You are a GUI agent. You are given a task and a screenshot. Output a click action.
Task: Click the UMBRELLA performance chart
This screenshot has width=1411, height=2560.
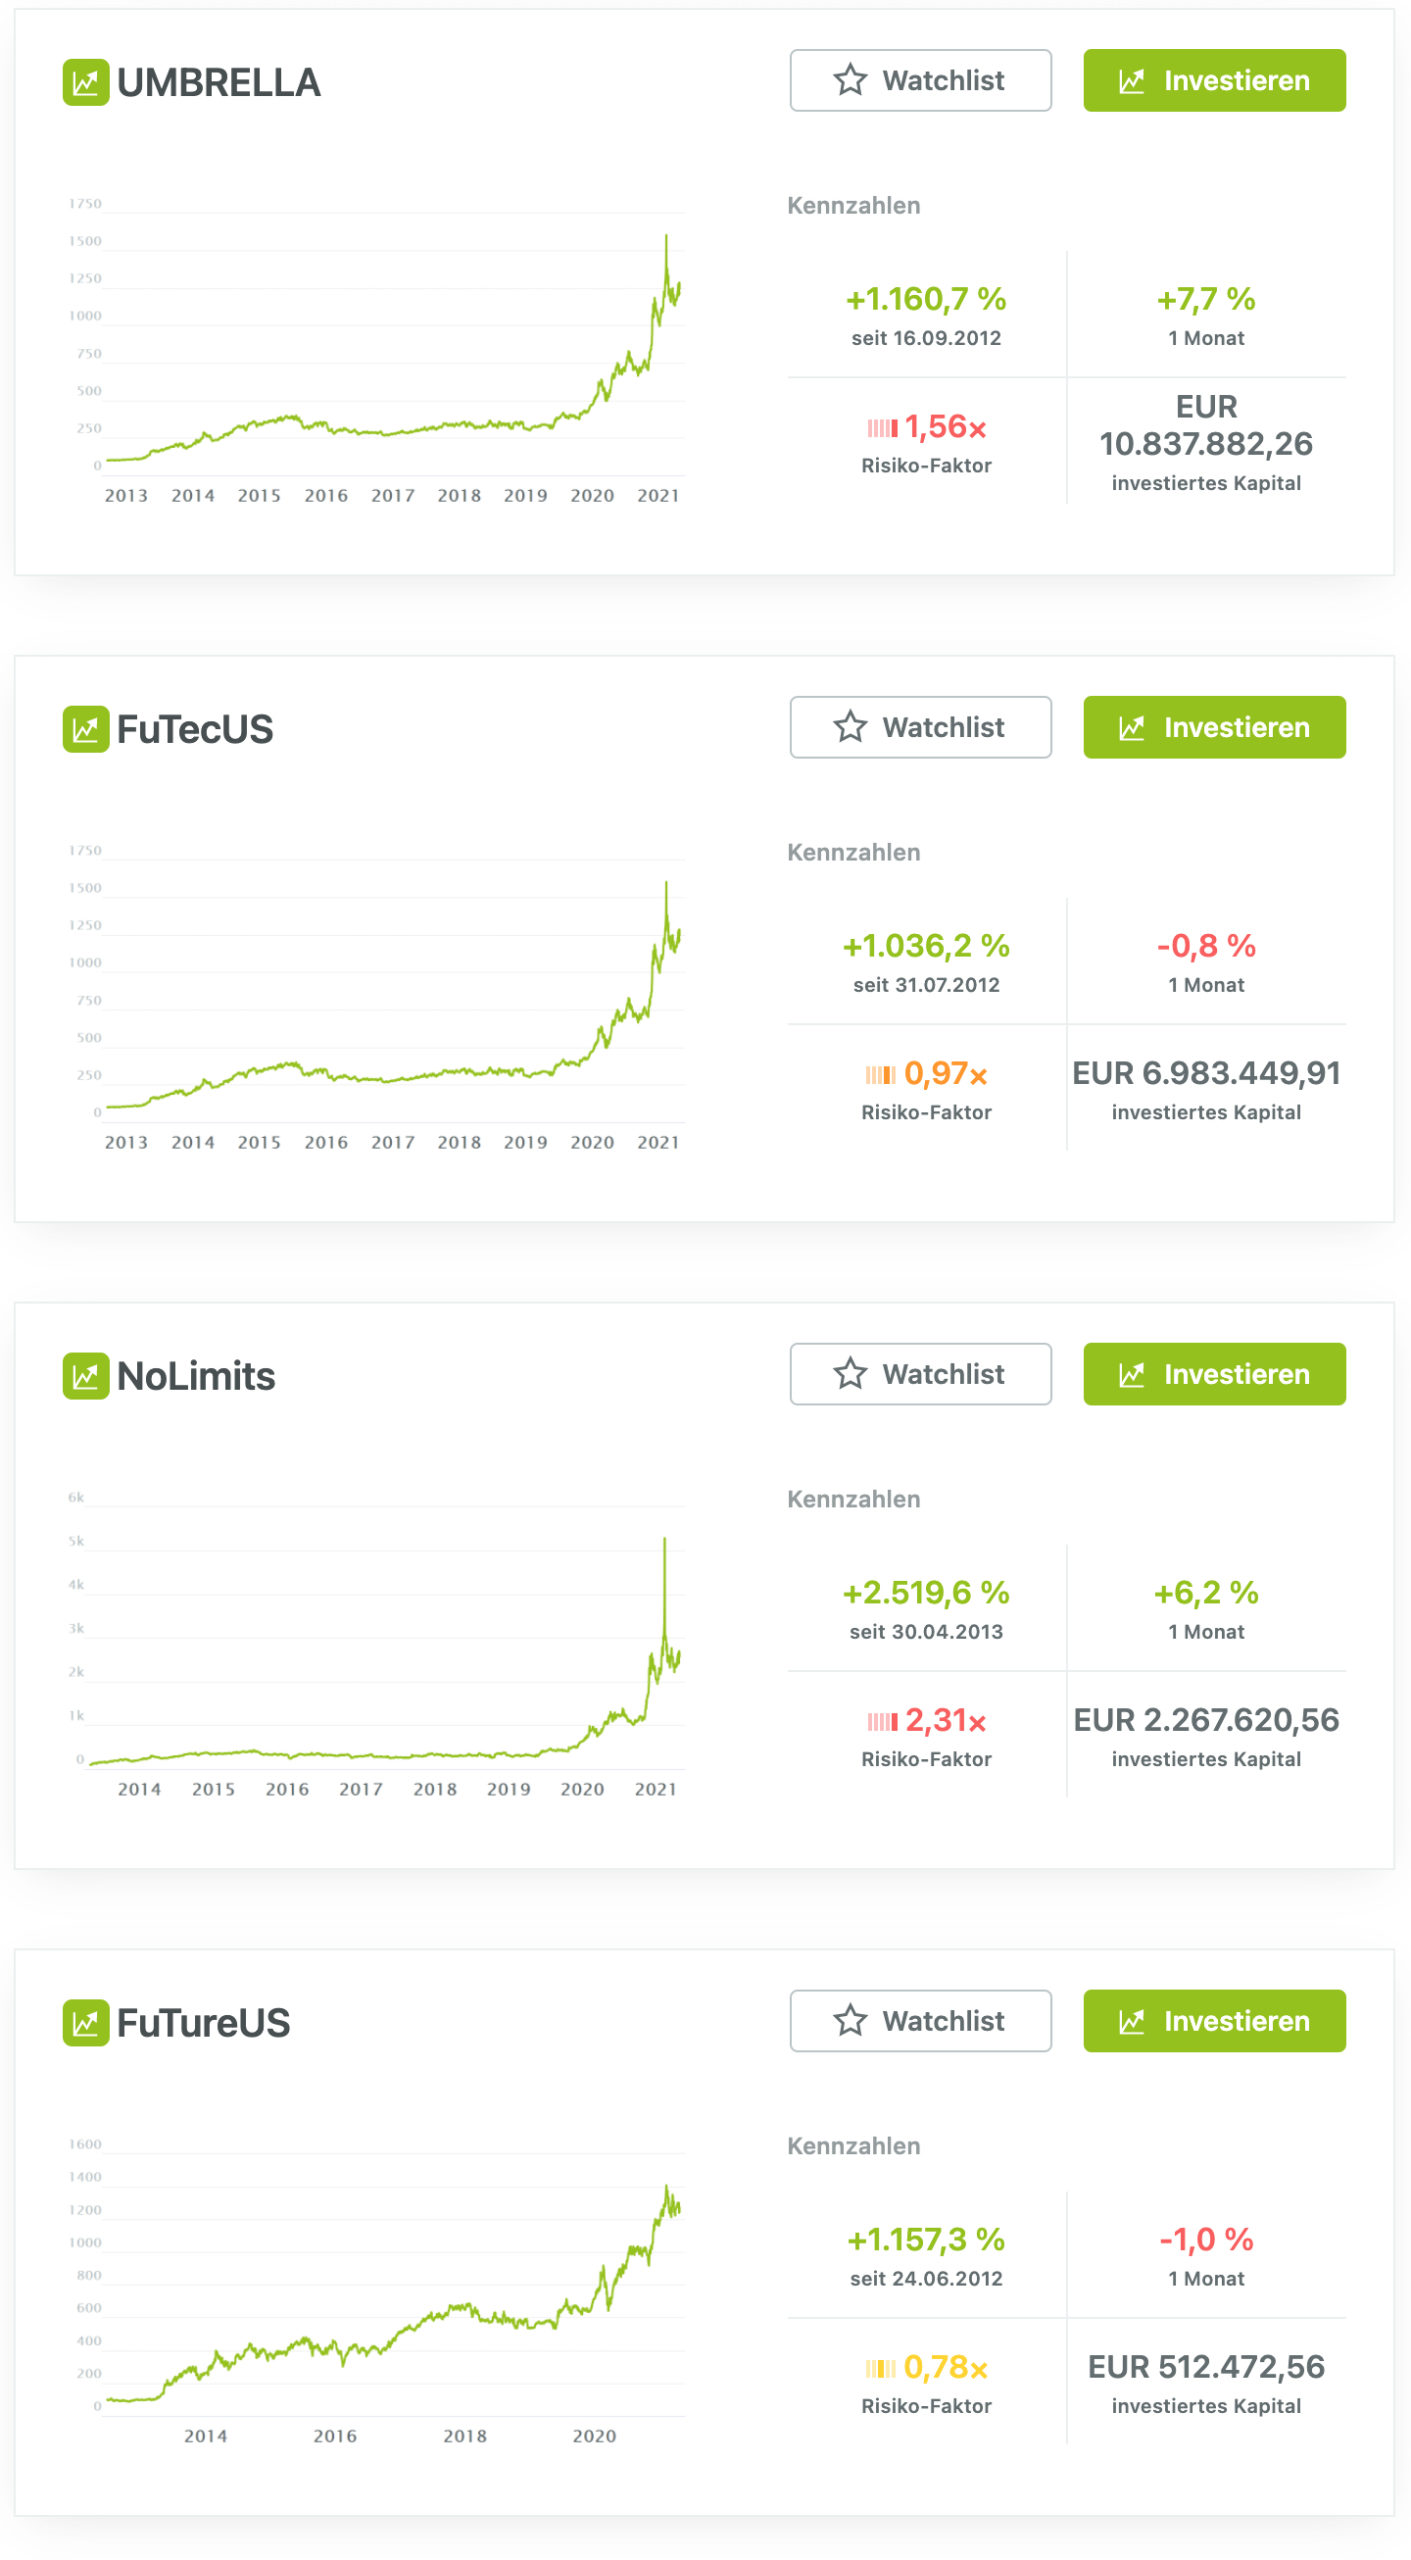click(390, 350)
